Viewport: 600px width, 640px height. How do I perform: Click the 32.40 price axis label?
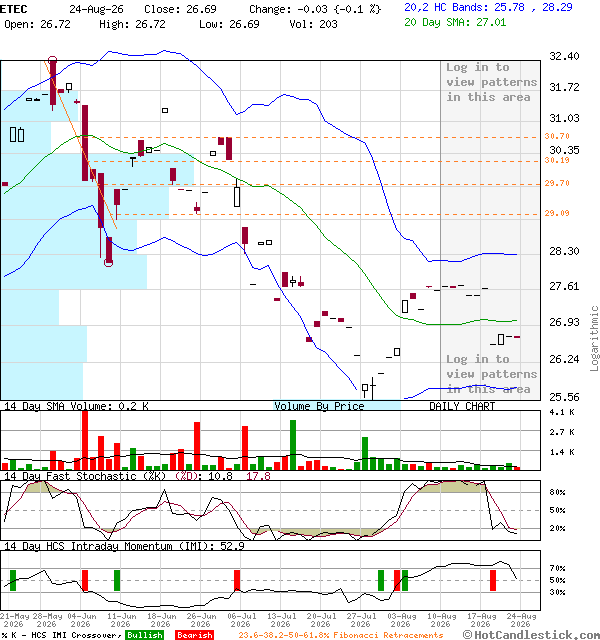tap(564, 56)
